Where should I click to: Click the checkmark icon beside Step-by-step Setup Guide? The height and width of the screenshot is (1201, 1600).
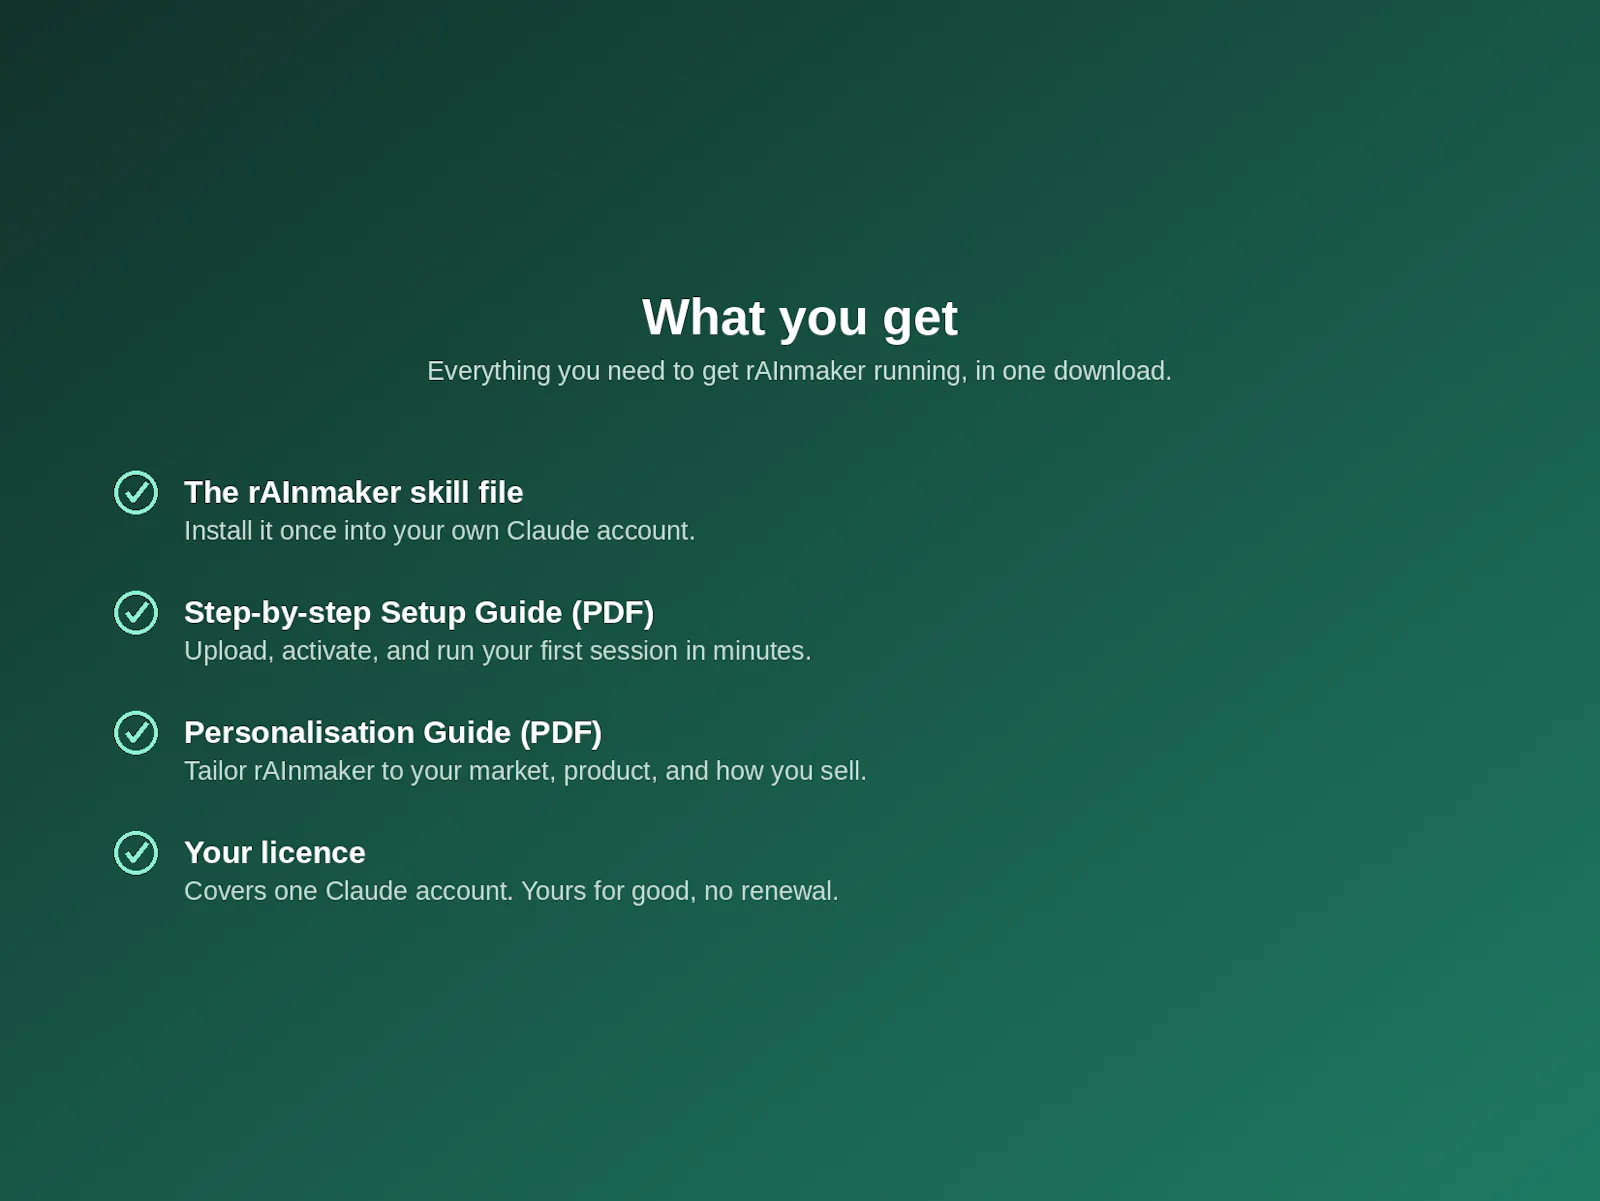[x=136, y=612]
